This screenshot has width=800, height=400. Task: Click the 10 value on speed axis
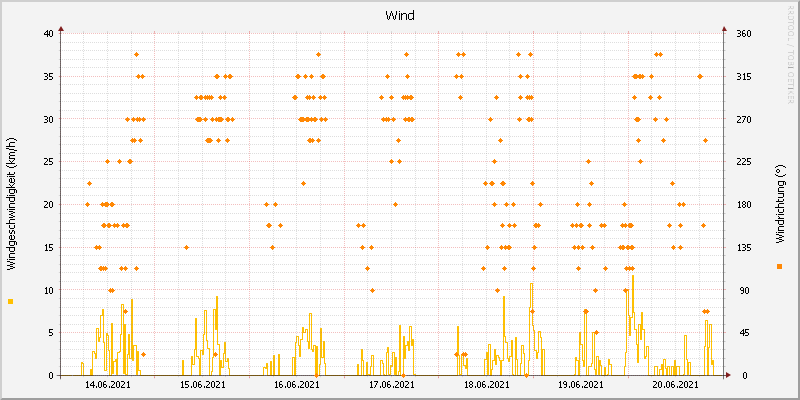tap(48, 290)
